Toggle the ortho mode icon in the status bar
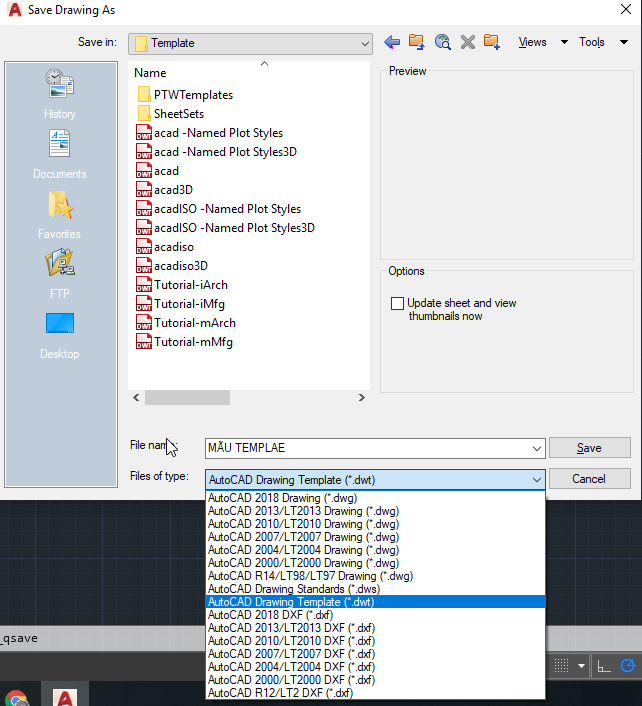Image resolution: width=642 pixels, height=706 pixels. [x=604, y=665]
